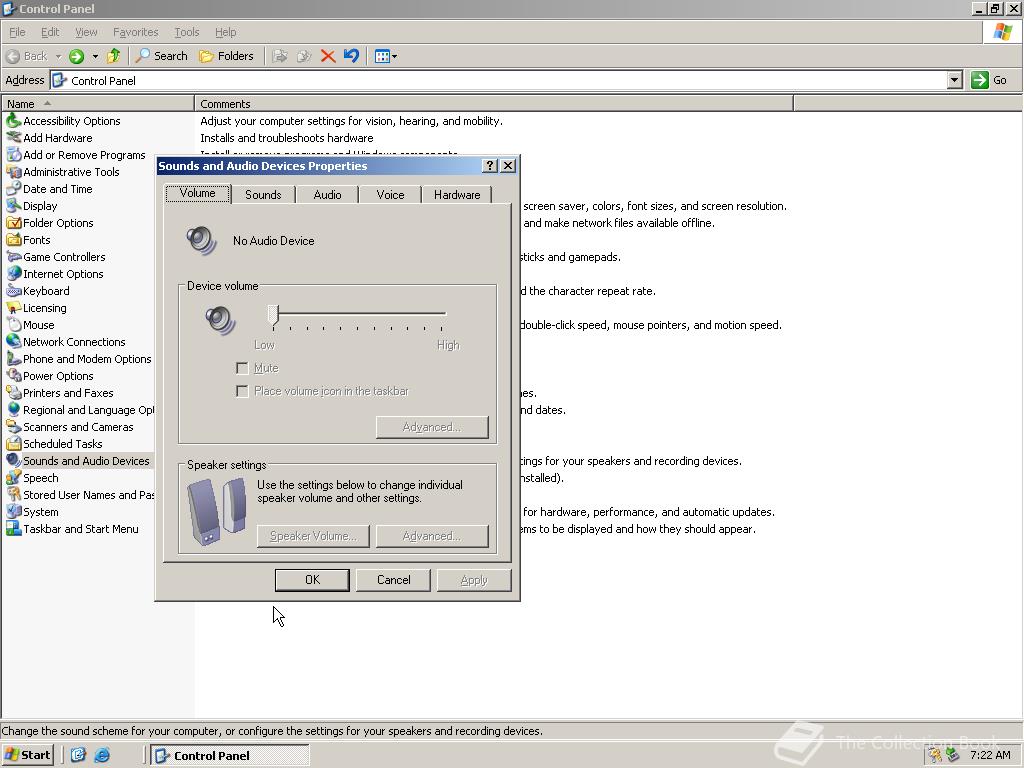Open the Internet Options icon

tap(13, 274)
